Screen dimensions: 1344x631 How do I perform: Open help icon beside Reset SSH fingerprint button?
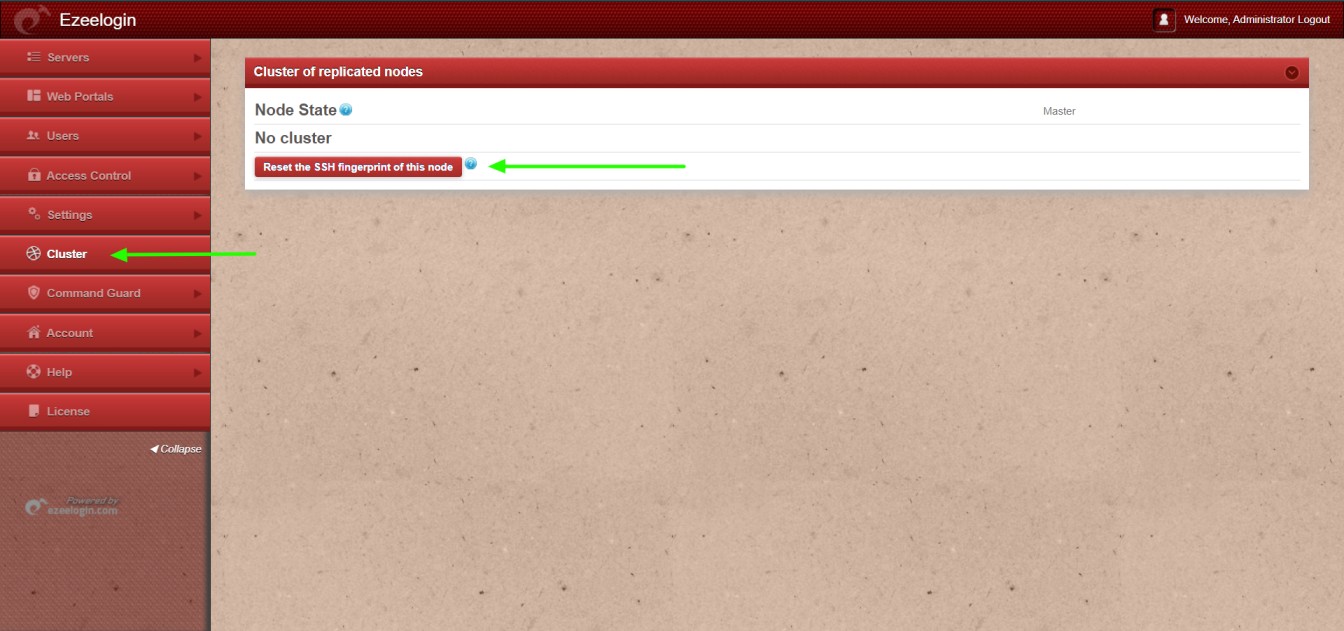click(471, 164)
